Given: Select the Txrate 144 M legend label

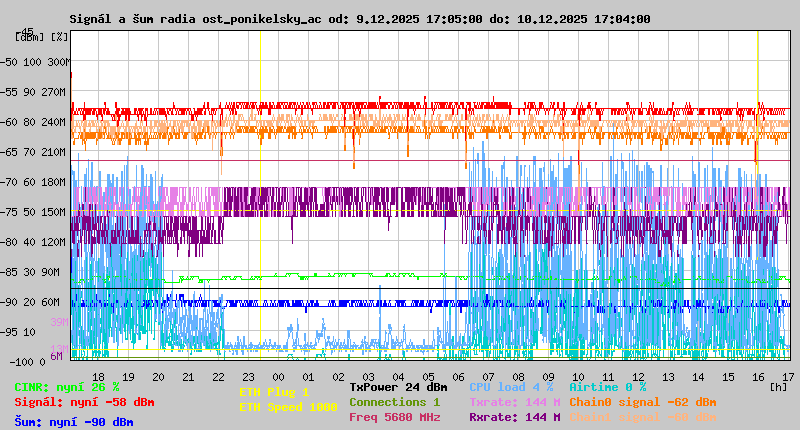Looking at the screenshot, I should (x=514, y=402).
